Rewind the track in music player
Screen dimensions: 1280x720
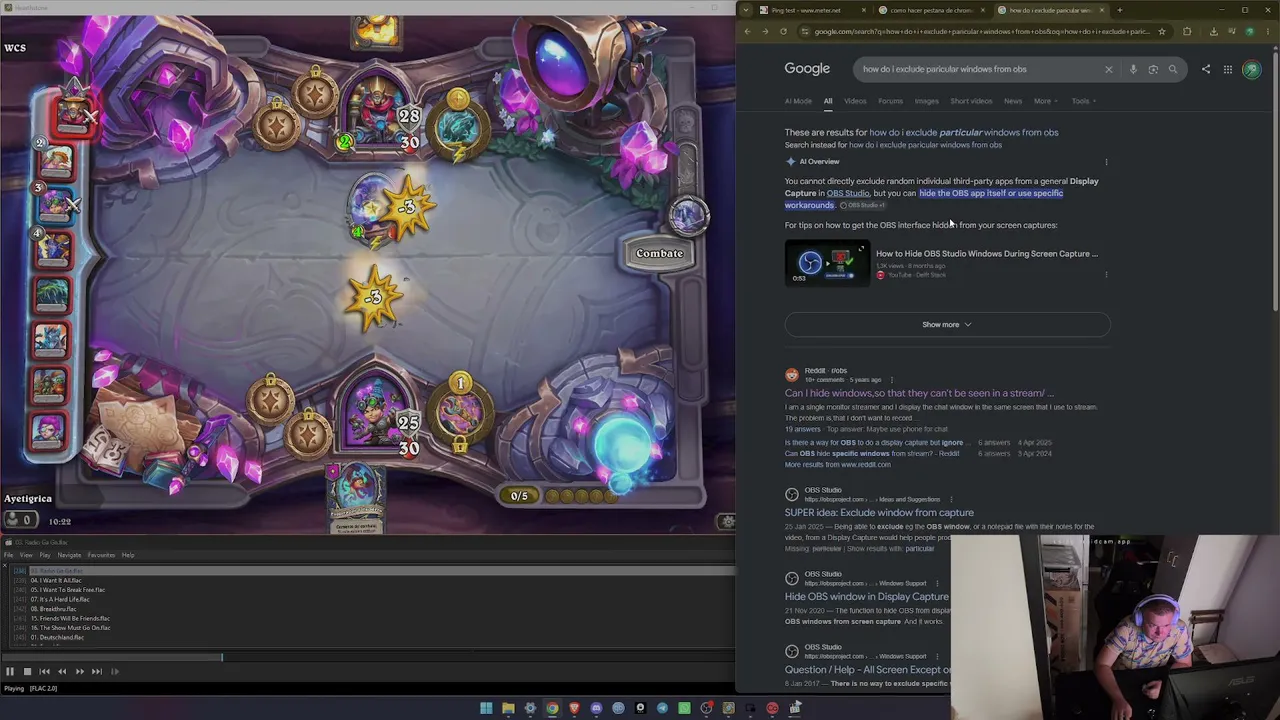(x=62, y=671)
